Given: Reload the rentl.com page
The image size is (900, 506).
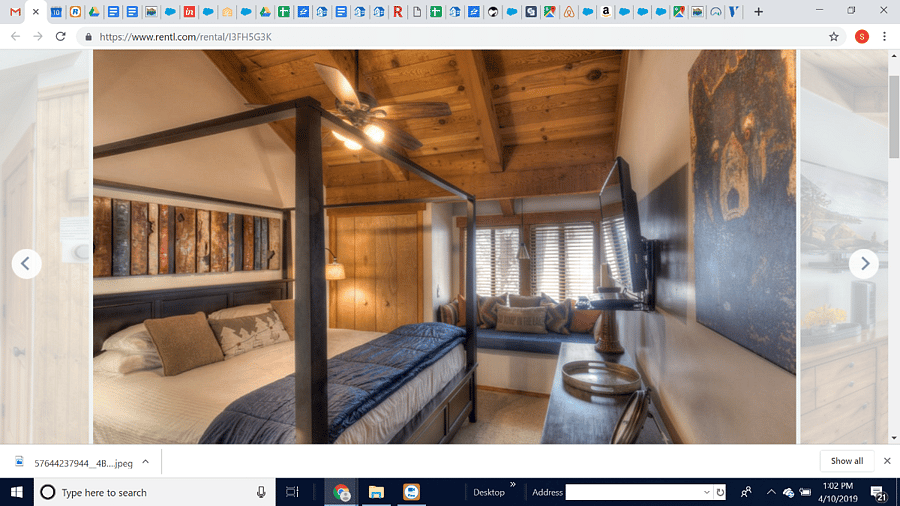Looking at the screenshot, I should pyautogui.click(x=60, y=37).
